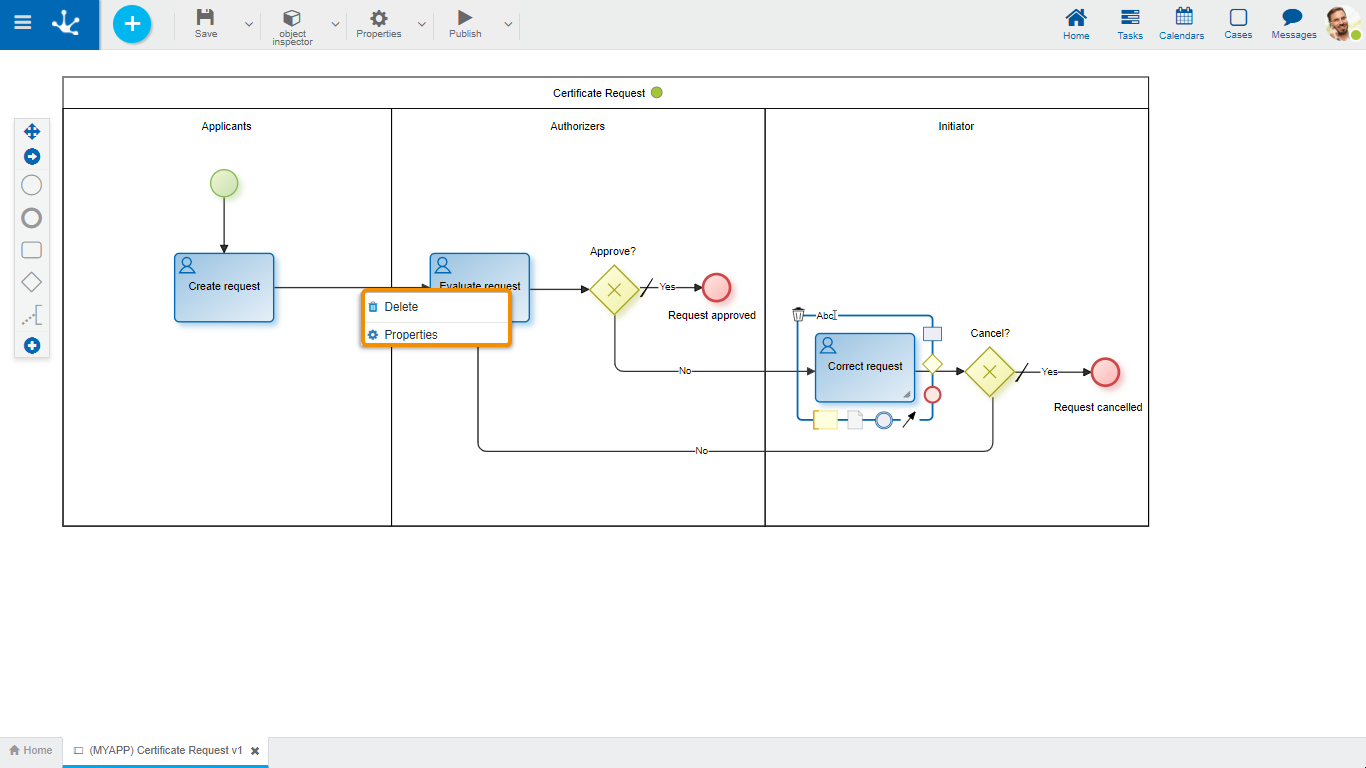Click trash icon on Correct request task
The height and width of the screenshot is (768, 1366).
coord(798,315)
